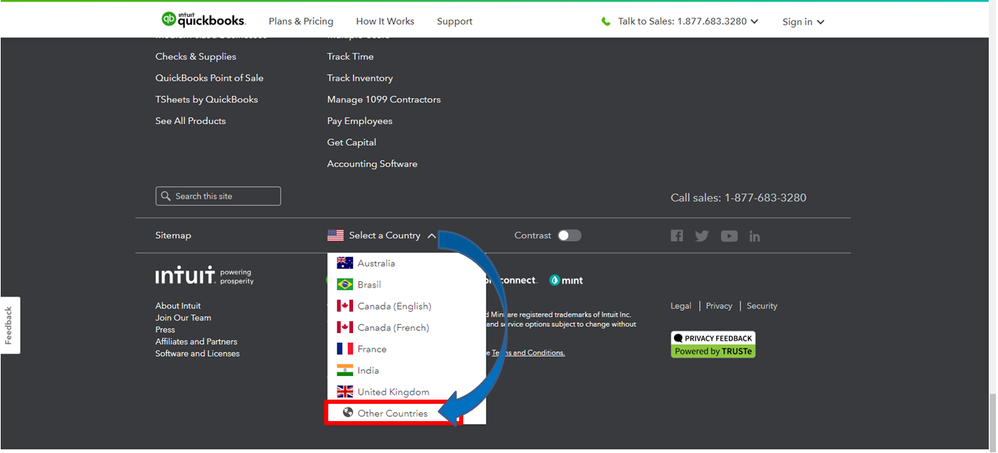Open Plans & Pricing in top navigation
998x453 pixels.
point(301,22)
